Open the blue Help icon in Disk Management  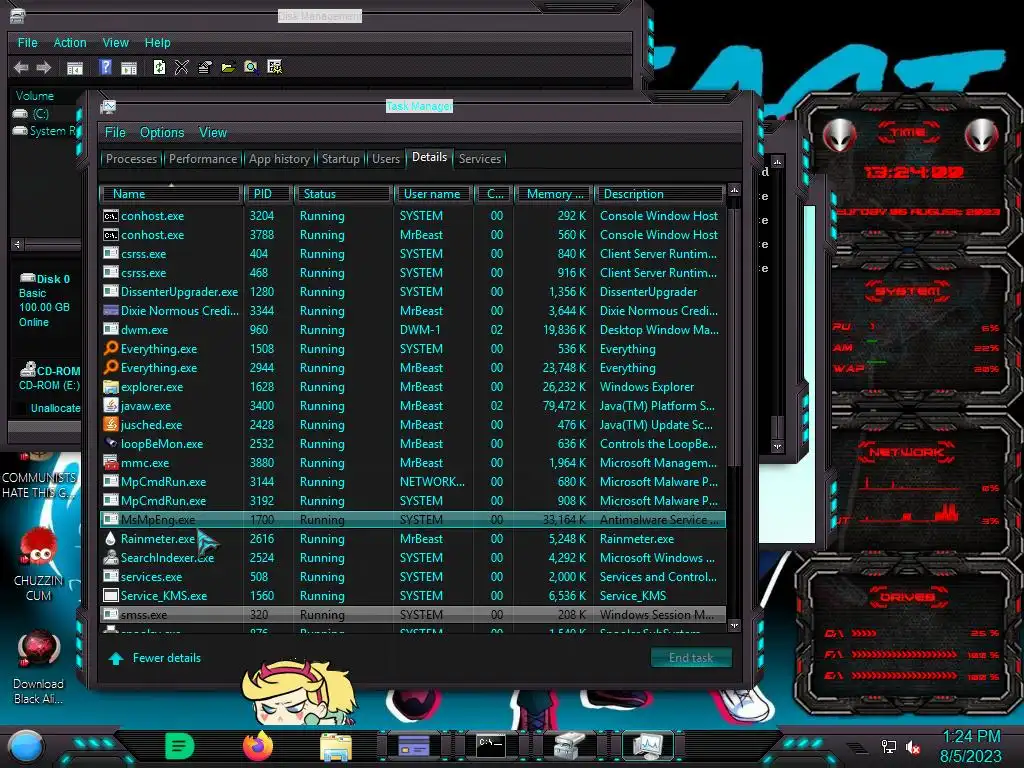[x=105, y=67]
